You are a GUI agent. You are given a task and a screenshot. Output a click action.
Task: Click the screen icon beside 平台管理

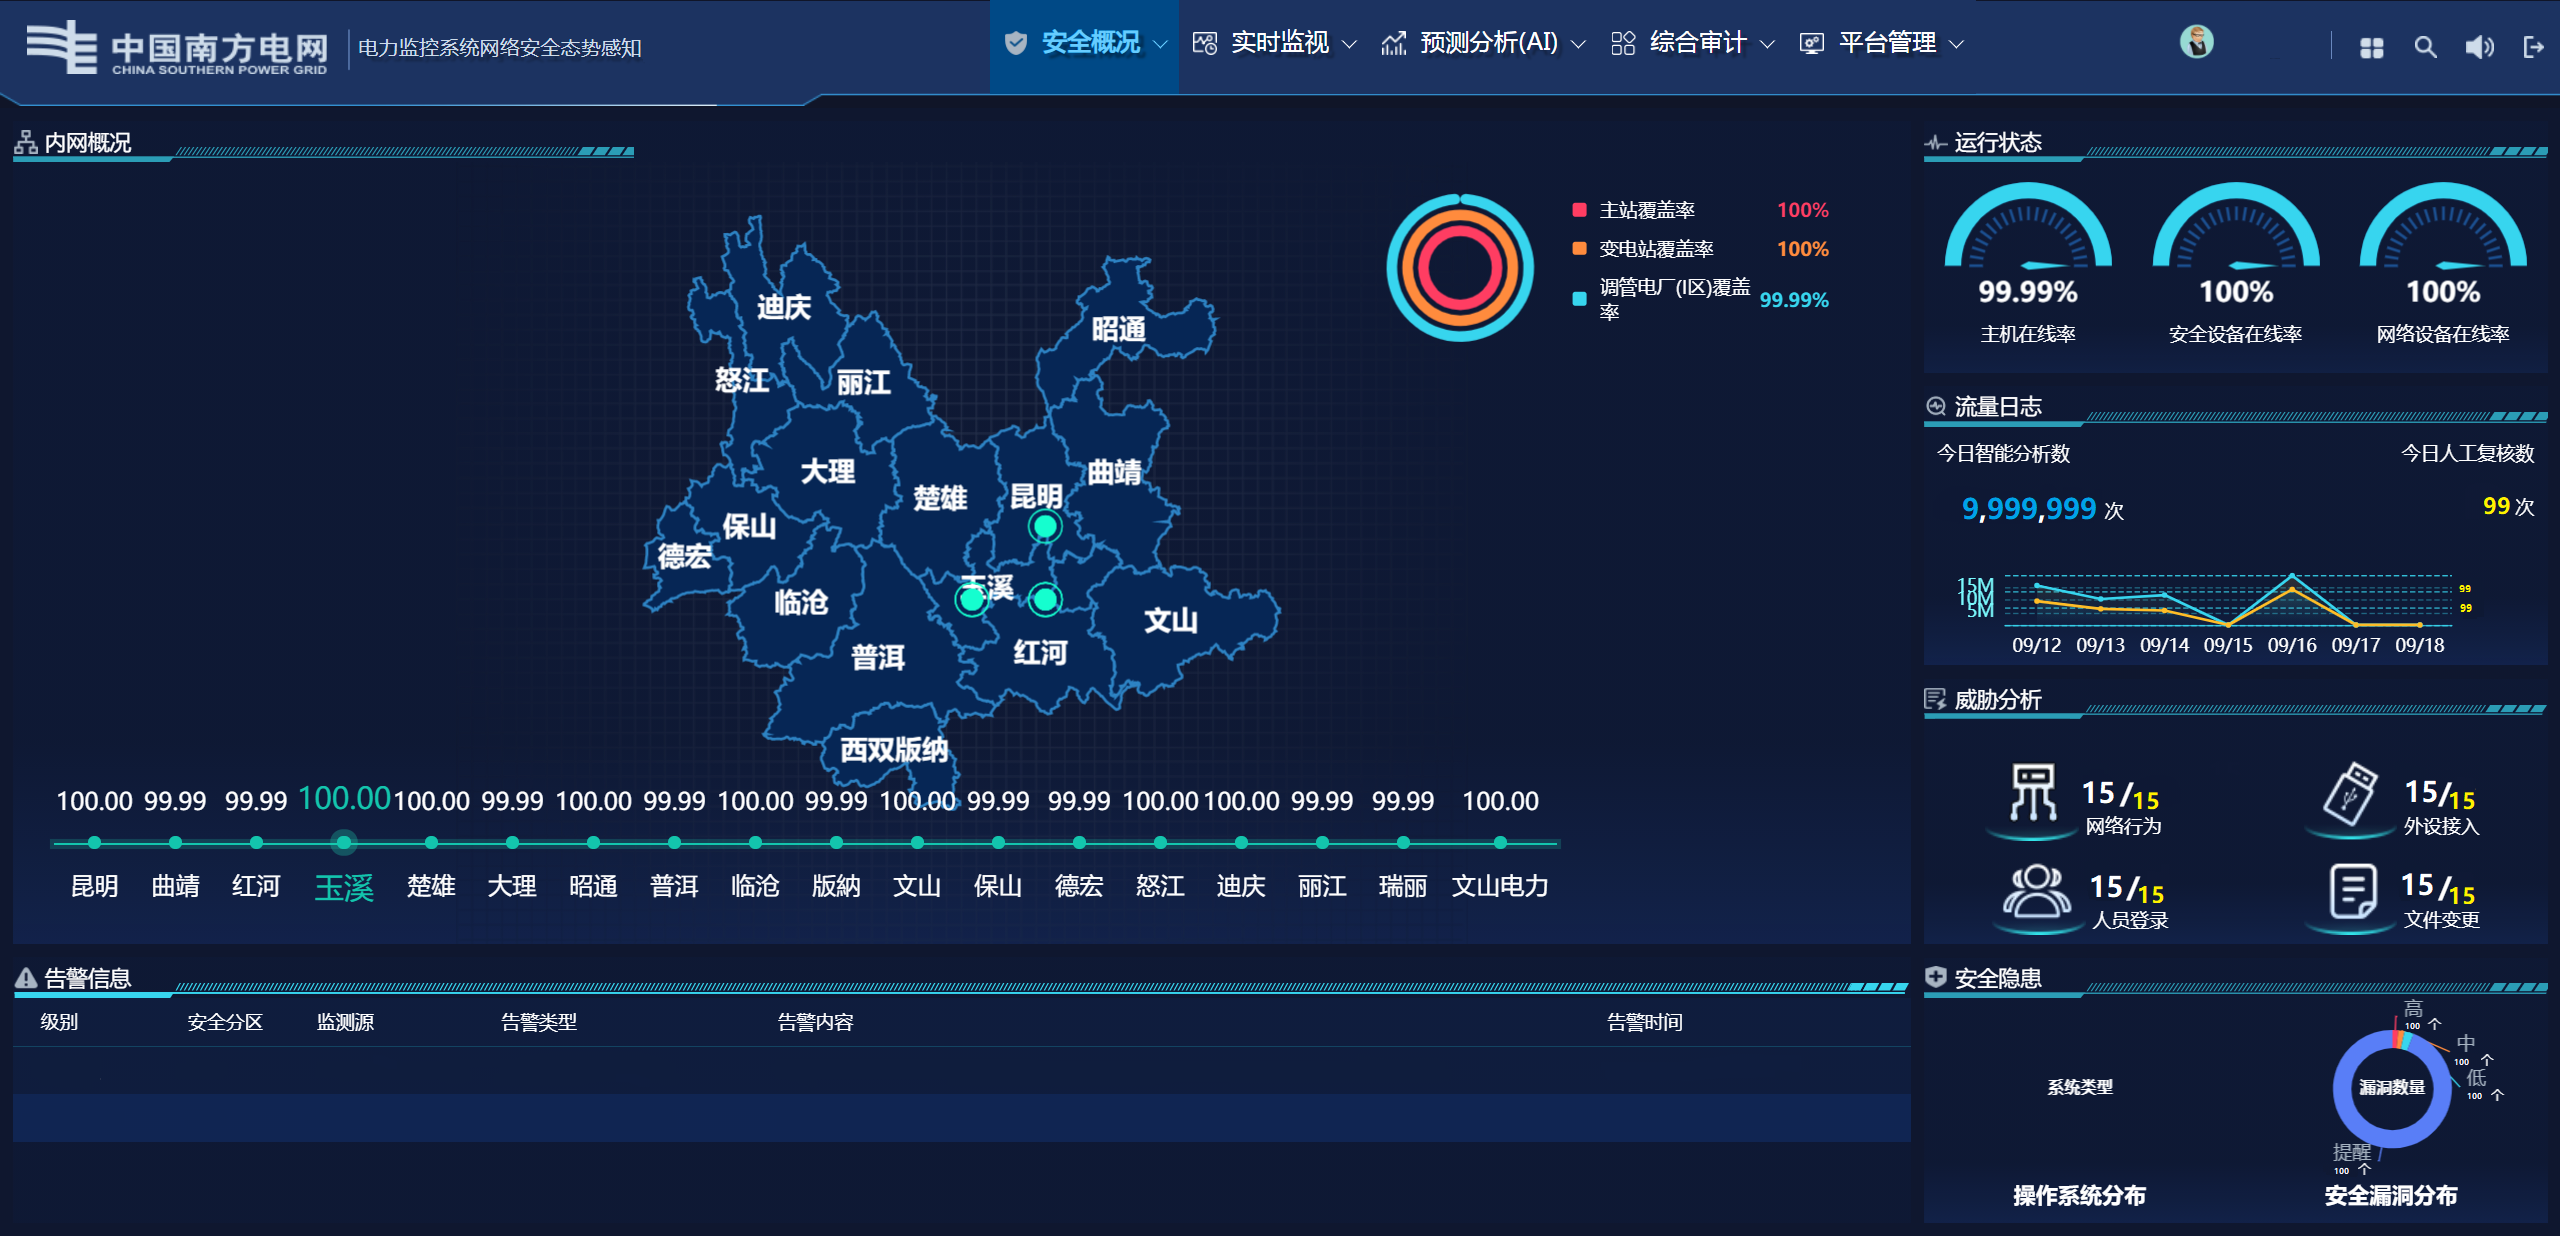pos(1812,43)
